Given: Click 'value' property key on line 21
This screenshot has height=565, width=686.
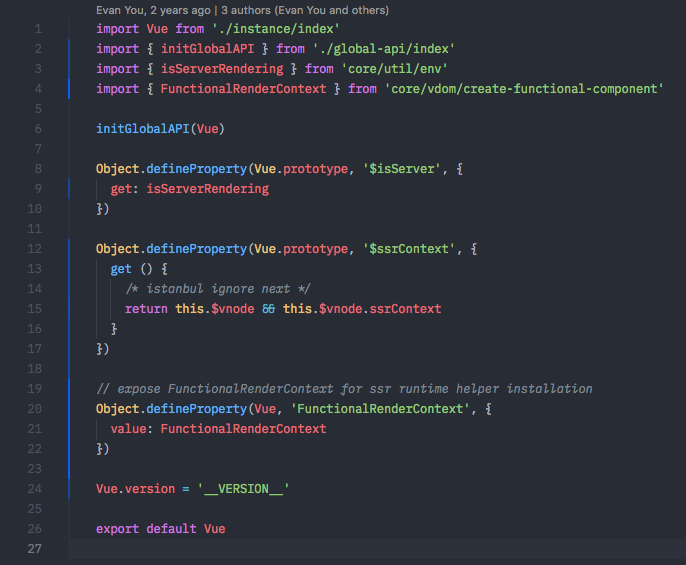Looking at the screenshot, I should (128, 429).
